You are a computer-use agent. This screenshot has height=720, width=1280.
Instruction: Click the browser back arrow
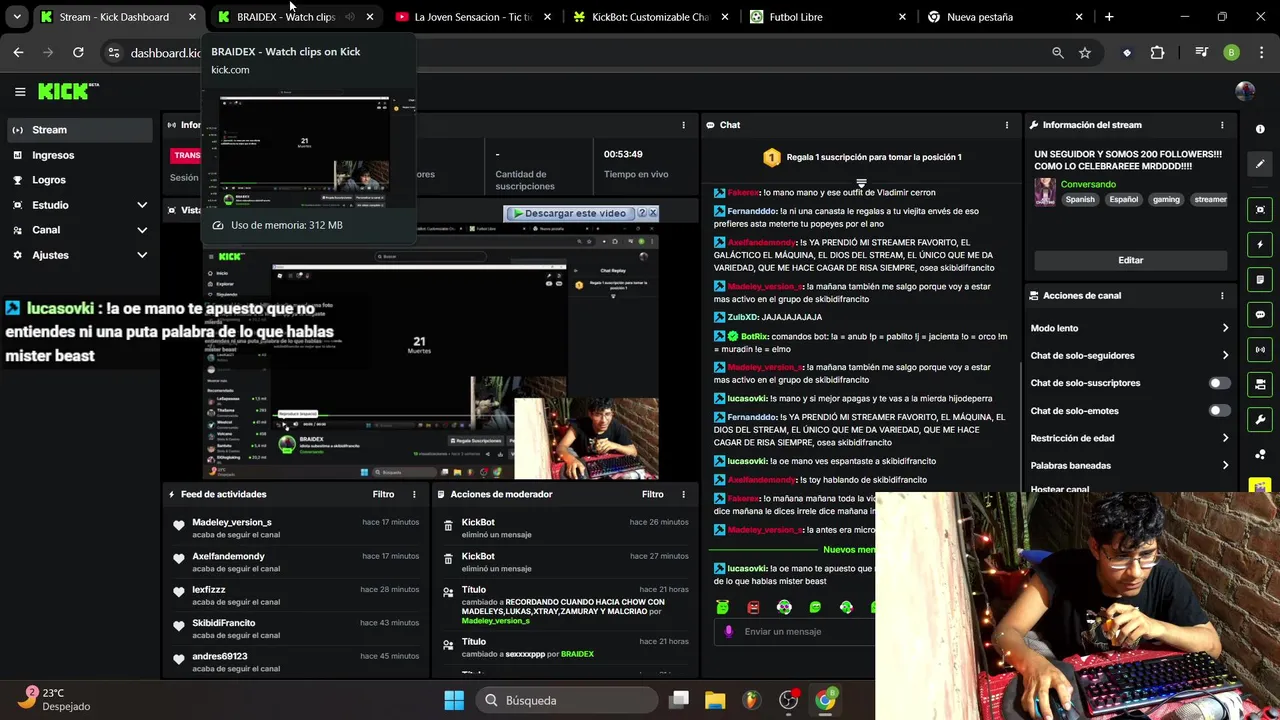pyautogui.click(x=18, y=53)
